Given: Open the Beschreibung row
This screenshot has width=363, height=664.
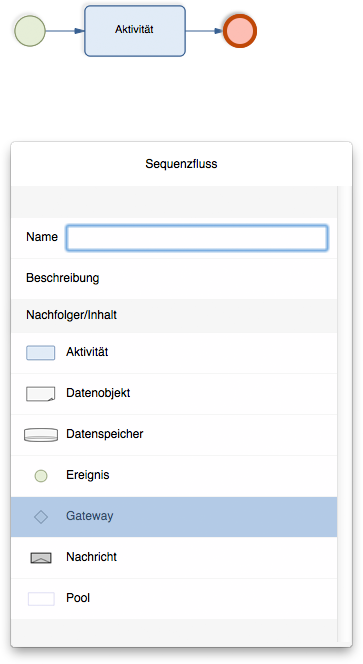Looking at the screenshot, I should [x=174, y=278].
